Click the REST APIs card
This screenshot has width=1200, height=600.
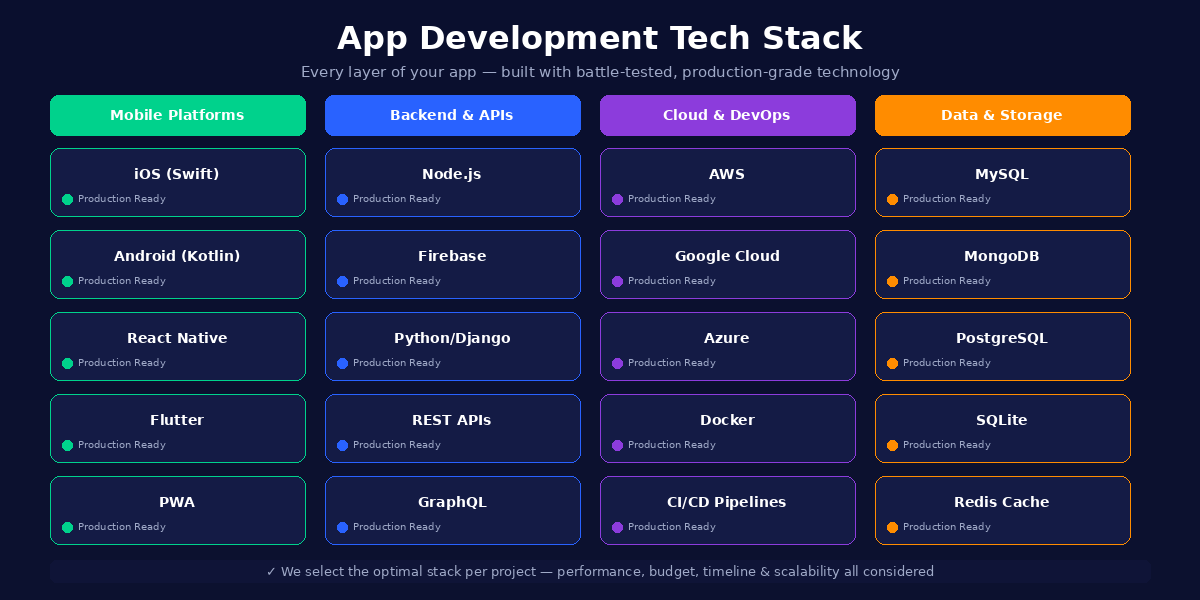(453, 428)
